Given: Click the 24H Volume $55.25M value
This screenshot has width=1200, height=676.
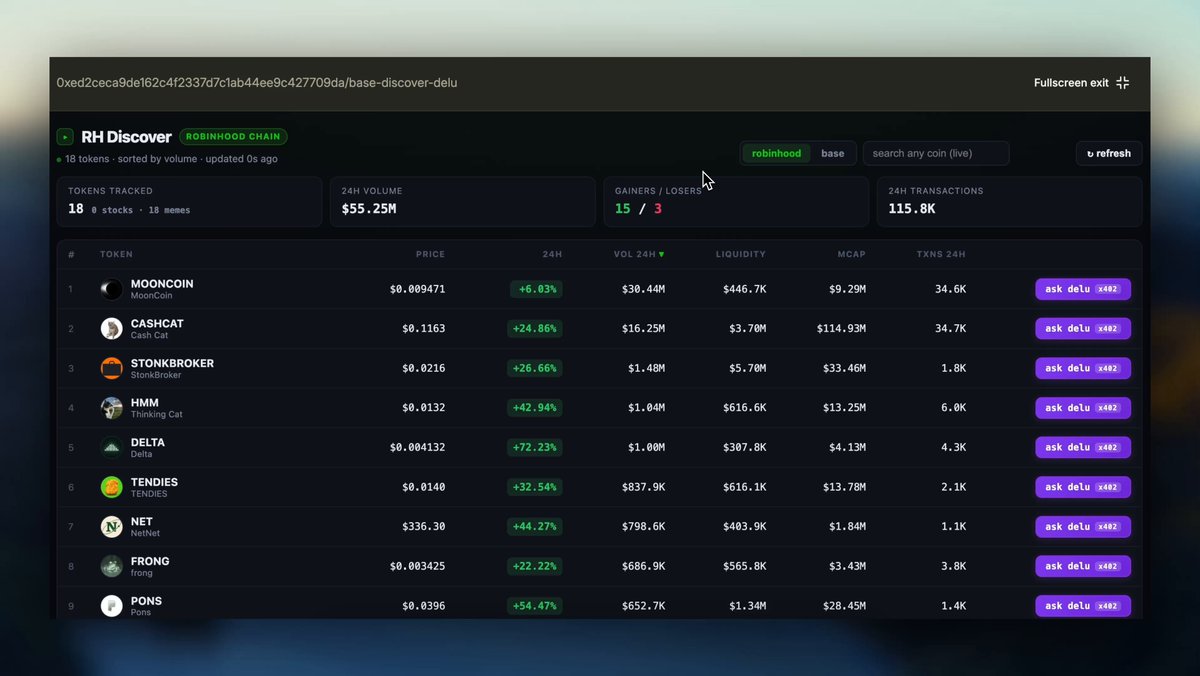Looking at the screenshot, I should coord(370,209).
